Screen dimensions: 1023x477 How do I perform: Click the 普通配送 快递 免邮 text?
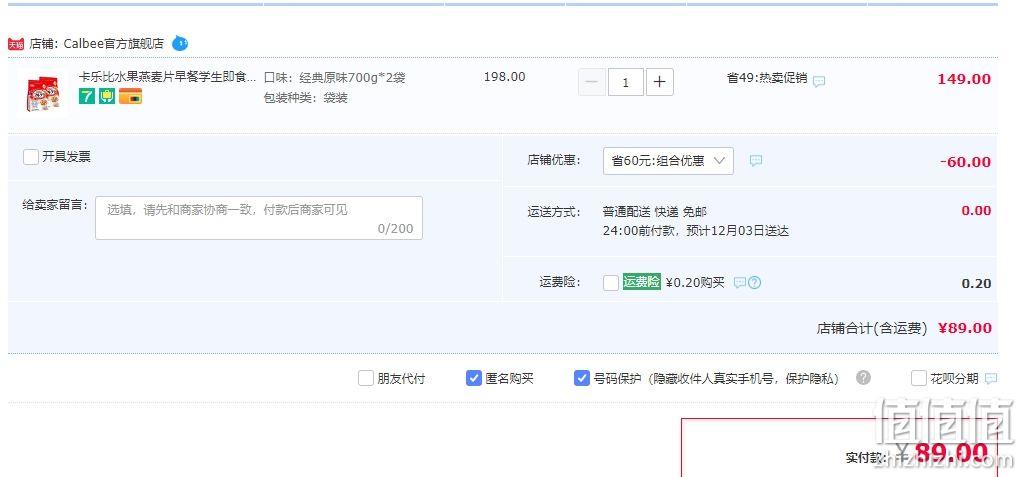click(x=655, y=212)
